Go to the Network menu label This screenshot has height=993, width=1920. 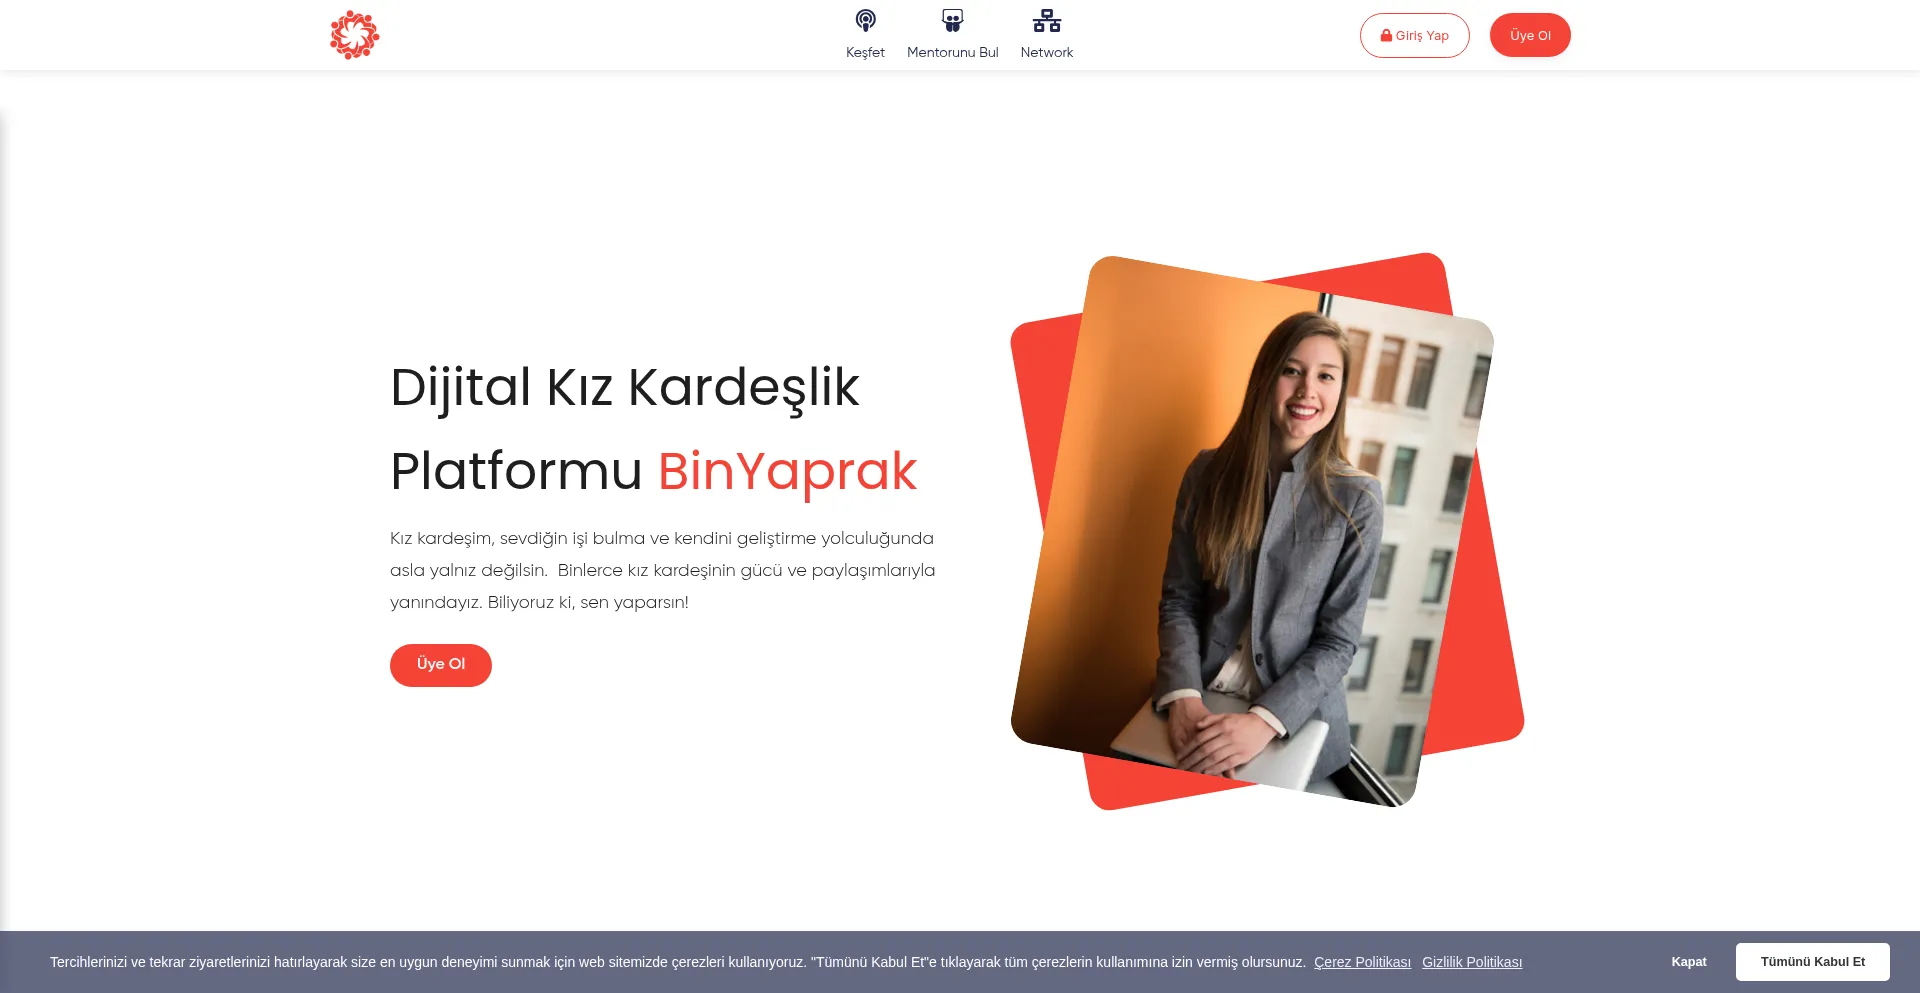pyautogui.click(x=1046, y=53)
